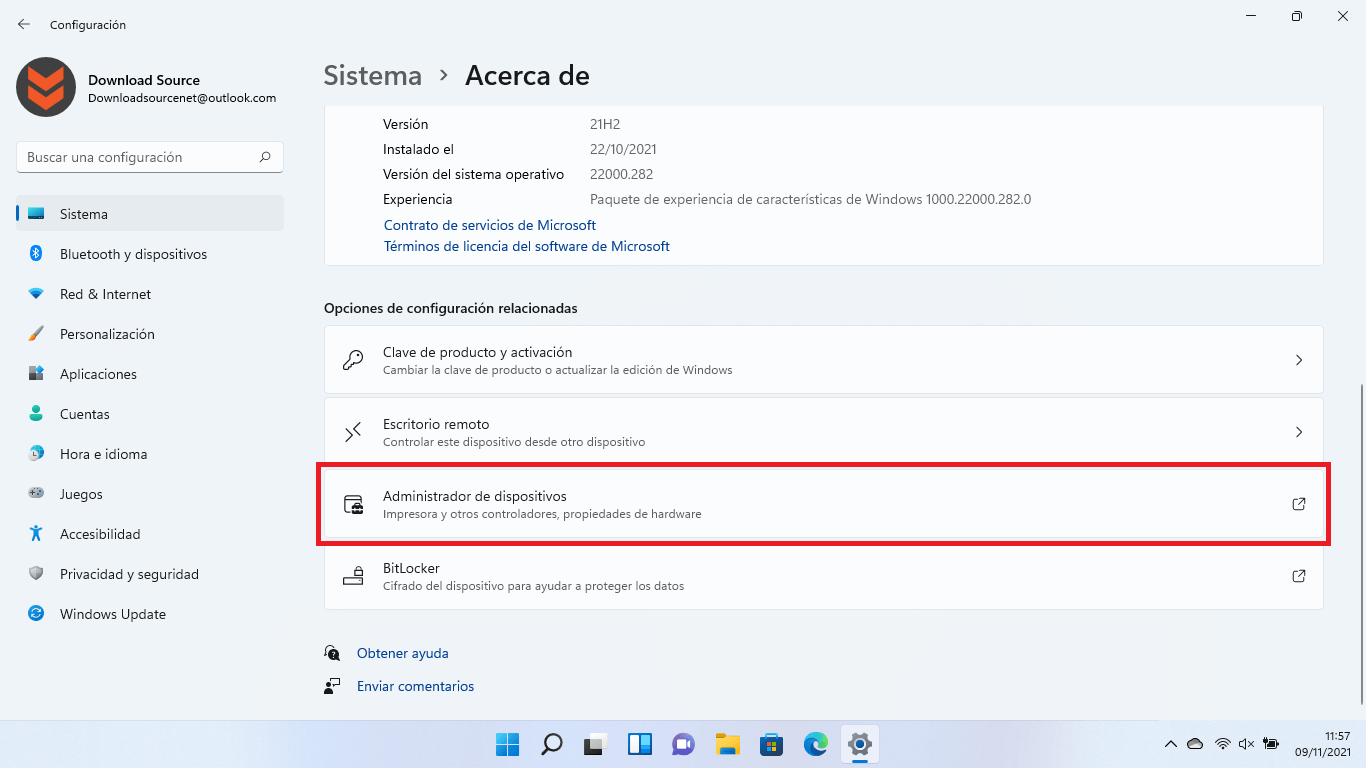Viewport: 1366px width, 768px height.
Task: Open Administrador de dispositivos
Action: (823, 504)
